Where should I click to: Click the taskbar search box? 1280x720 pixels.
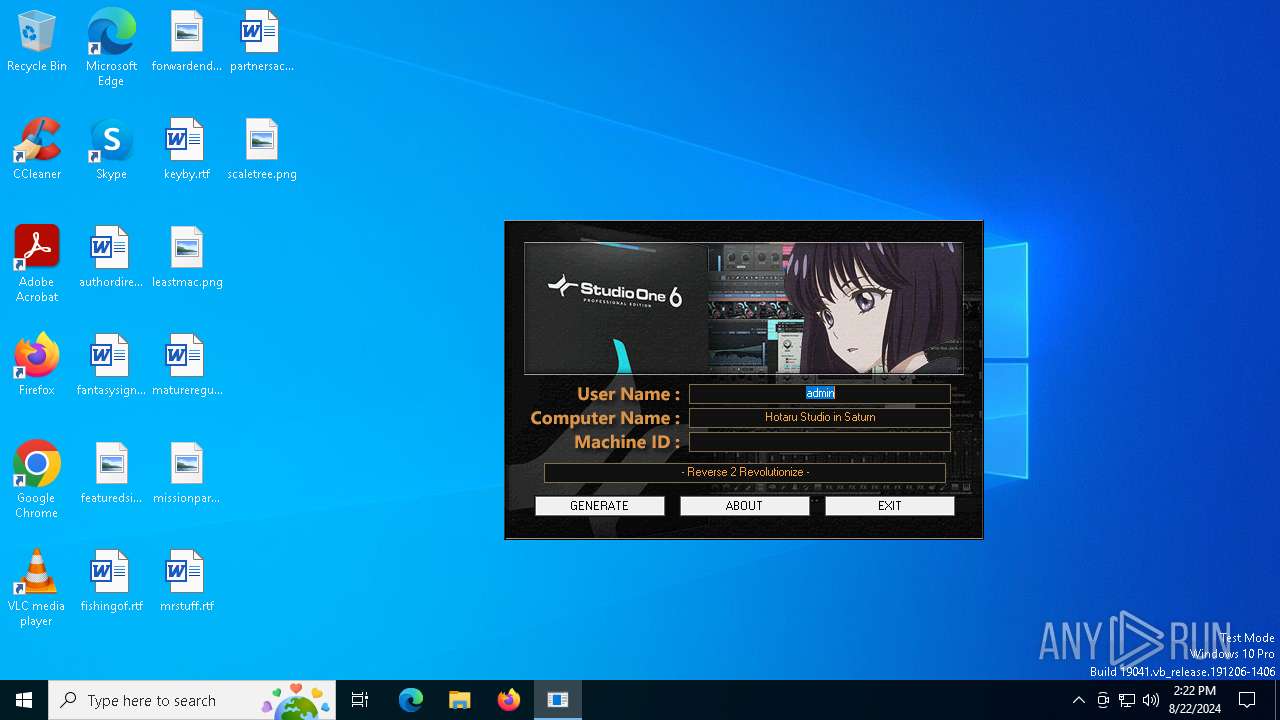(192, 700)
